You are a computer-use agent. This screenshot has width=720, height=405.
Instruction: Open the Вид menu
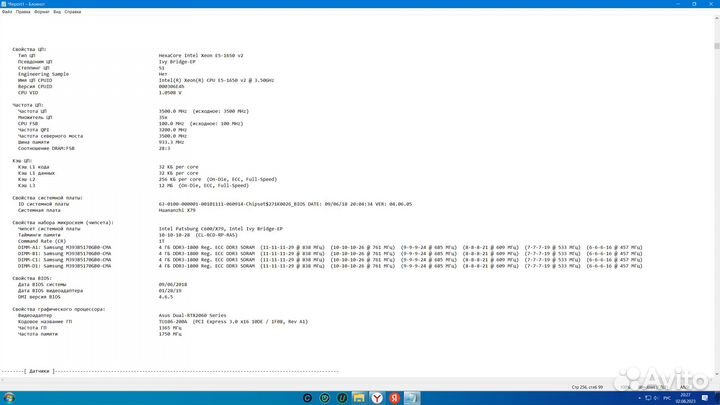tap(57, 12)
